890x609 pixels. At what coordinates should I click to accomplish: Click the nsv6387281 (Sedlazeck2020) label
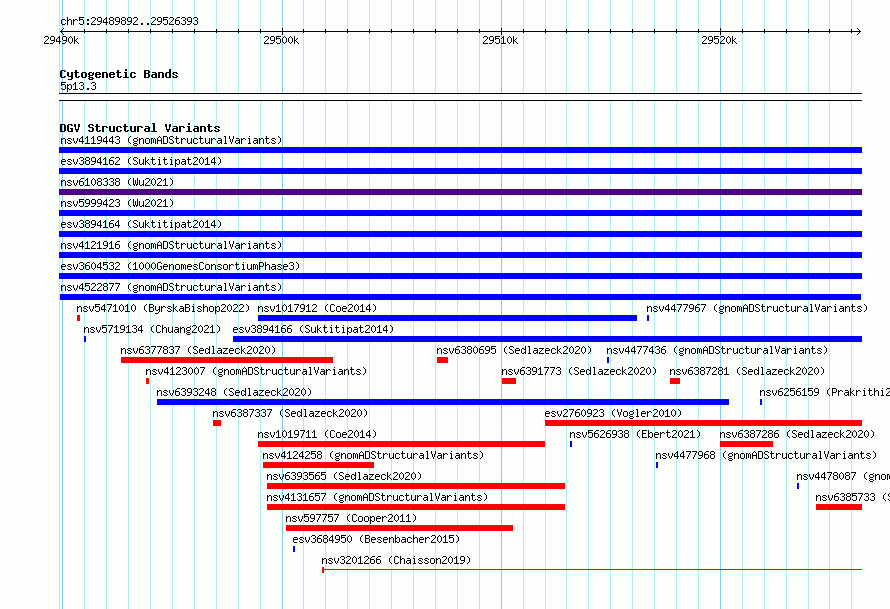click(x=747, y=371)
